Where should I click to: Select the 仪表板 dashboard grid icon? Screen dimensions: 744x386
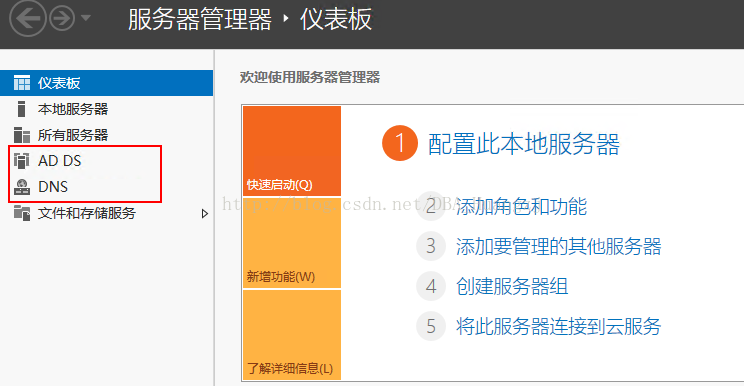click(x=22, y=83)
